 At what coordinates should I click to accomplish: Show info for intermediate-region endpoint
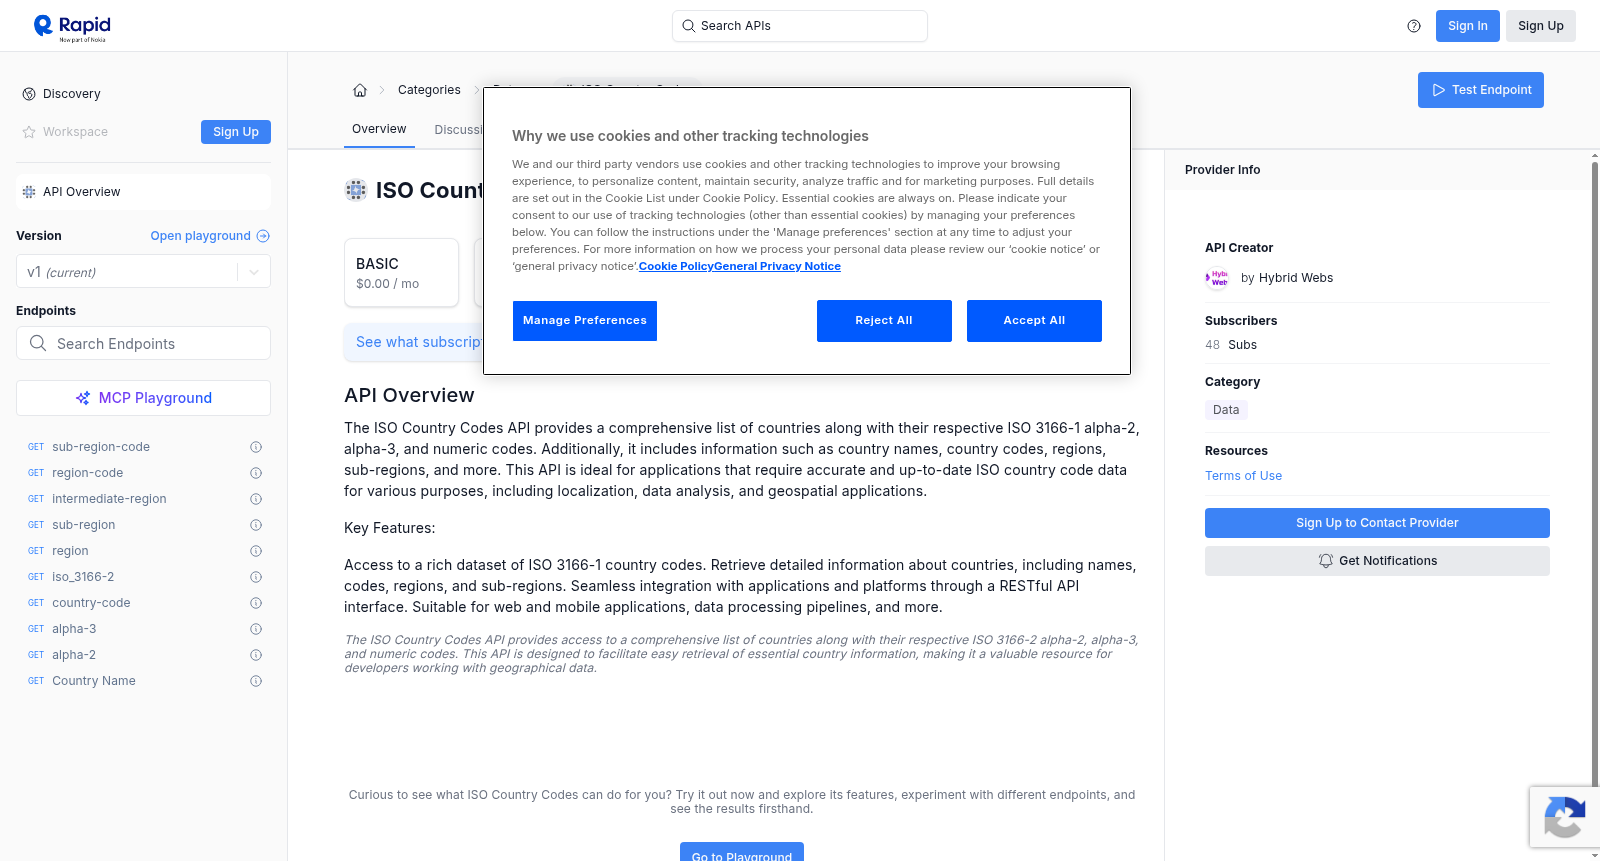(256, 499)
